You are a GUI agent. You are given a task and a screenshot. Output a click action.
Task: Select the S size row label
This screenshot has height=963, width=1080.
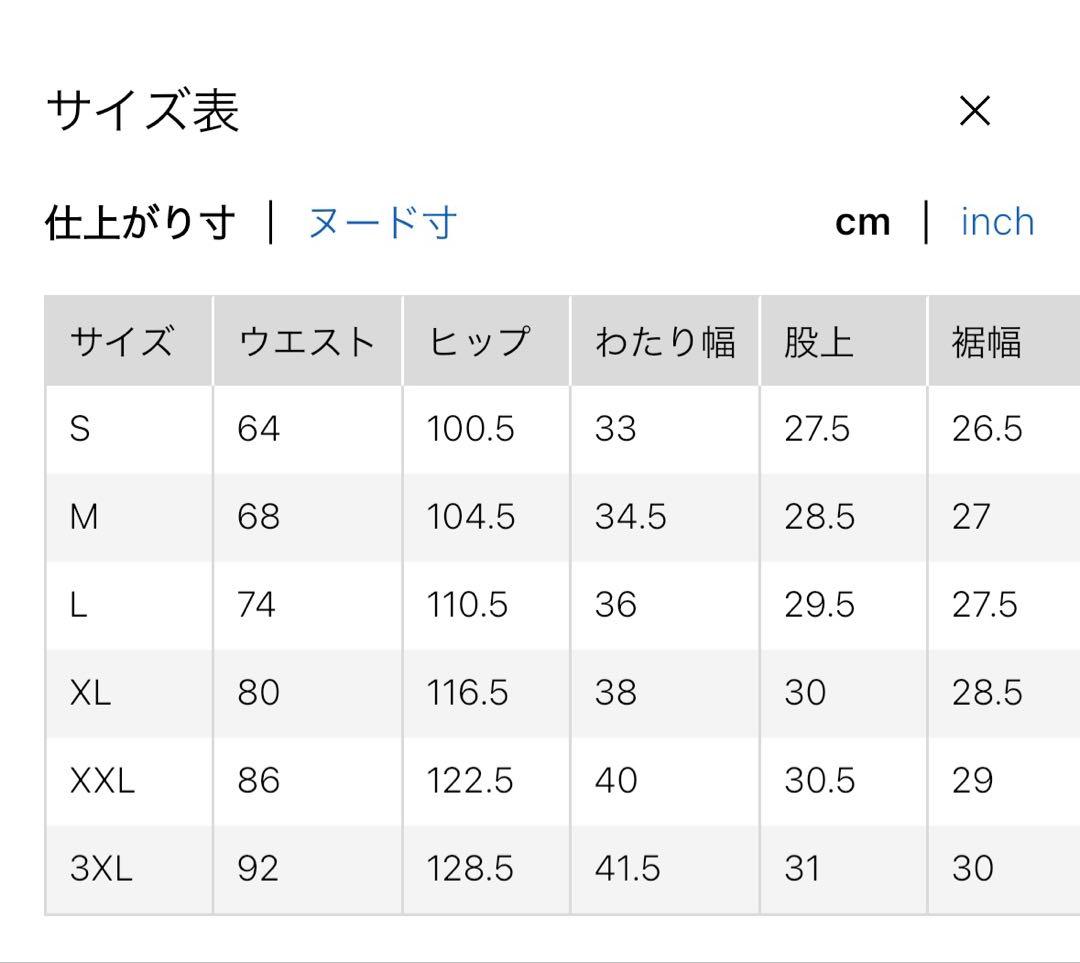[x=80, y=429]
